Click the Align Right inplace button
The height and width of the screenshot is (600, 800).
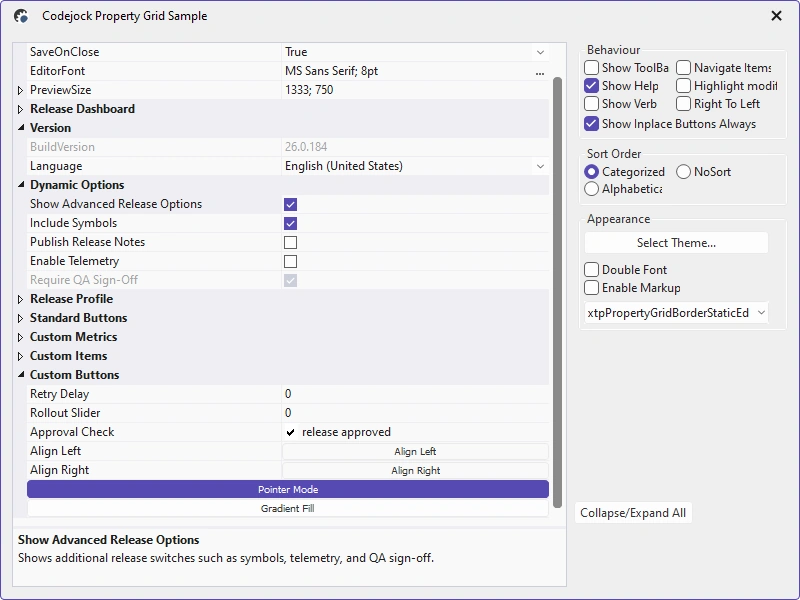click(415, 470)
